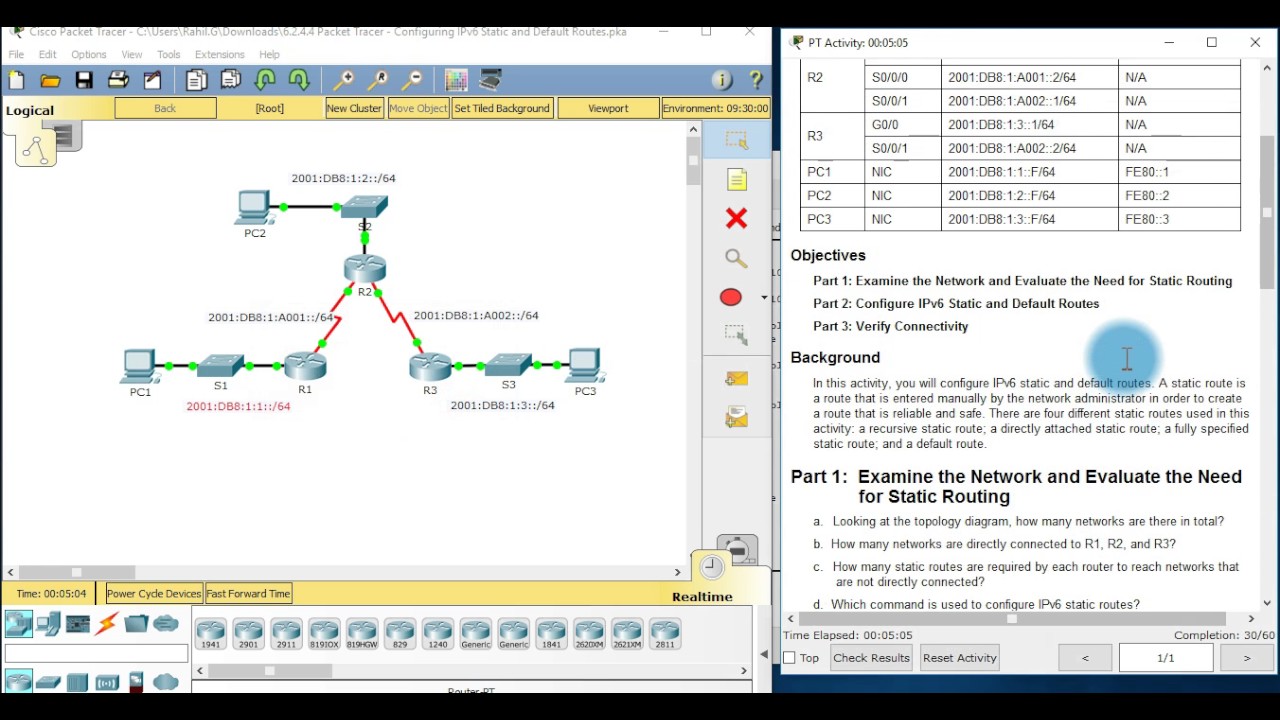The height and width of the screenshot is (720, 1280).
Task: Click switch S3 in the topology
Action: [508, 364]
